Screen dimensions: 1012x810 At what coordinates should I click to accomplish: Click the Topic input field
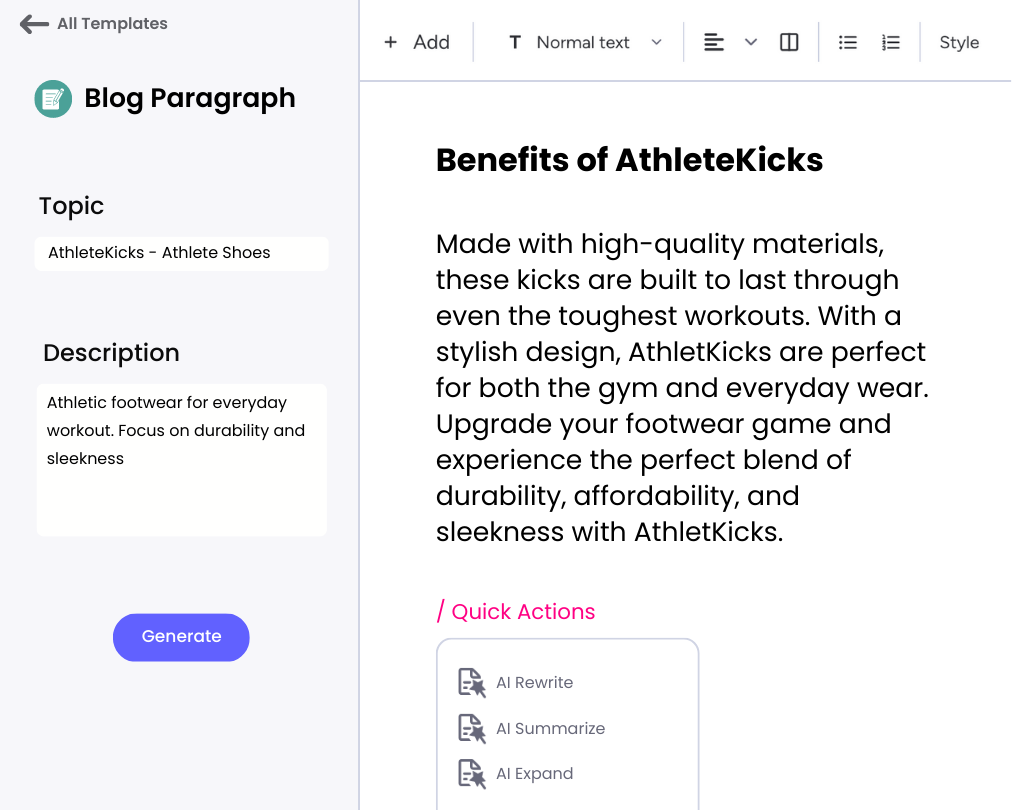181,253
